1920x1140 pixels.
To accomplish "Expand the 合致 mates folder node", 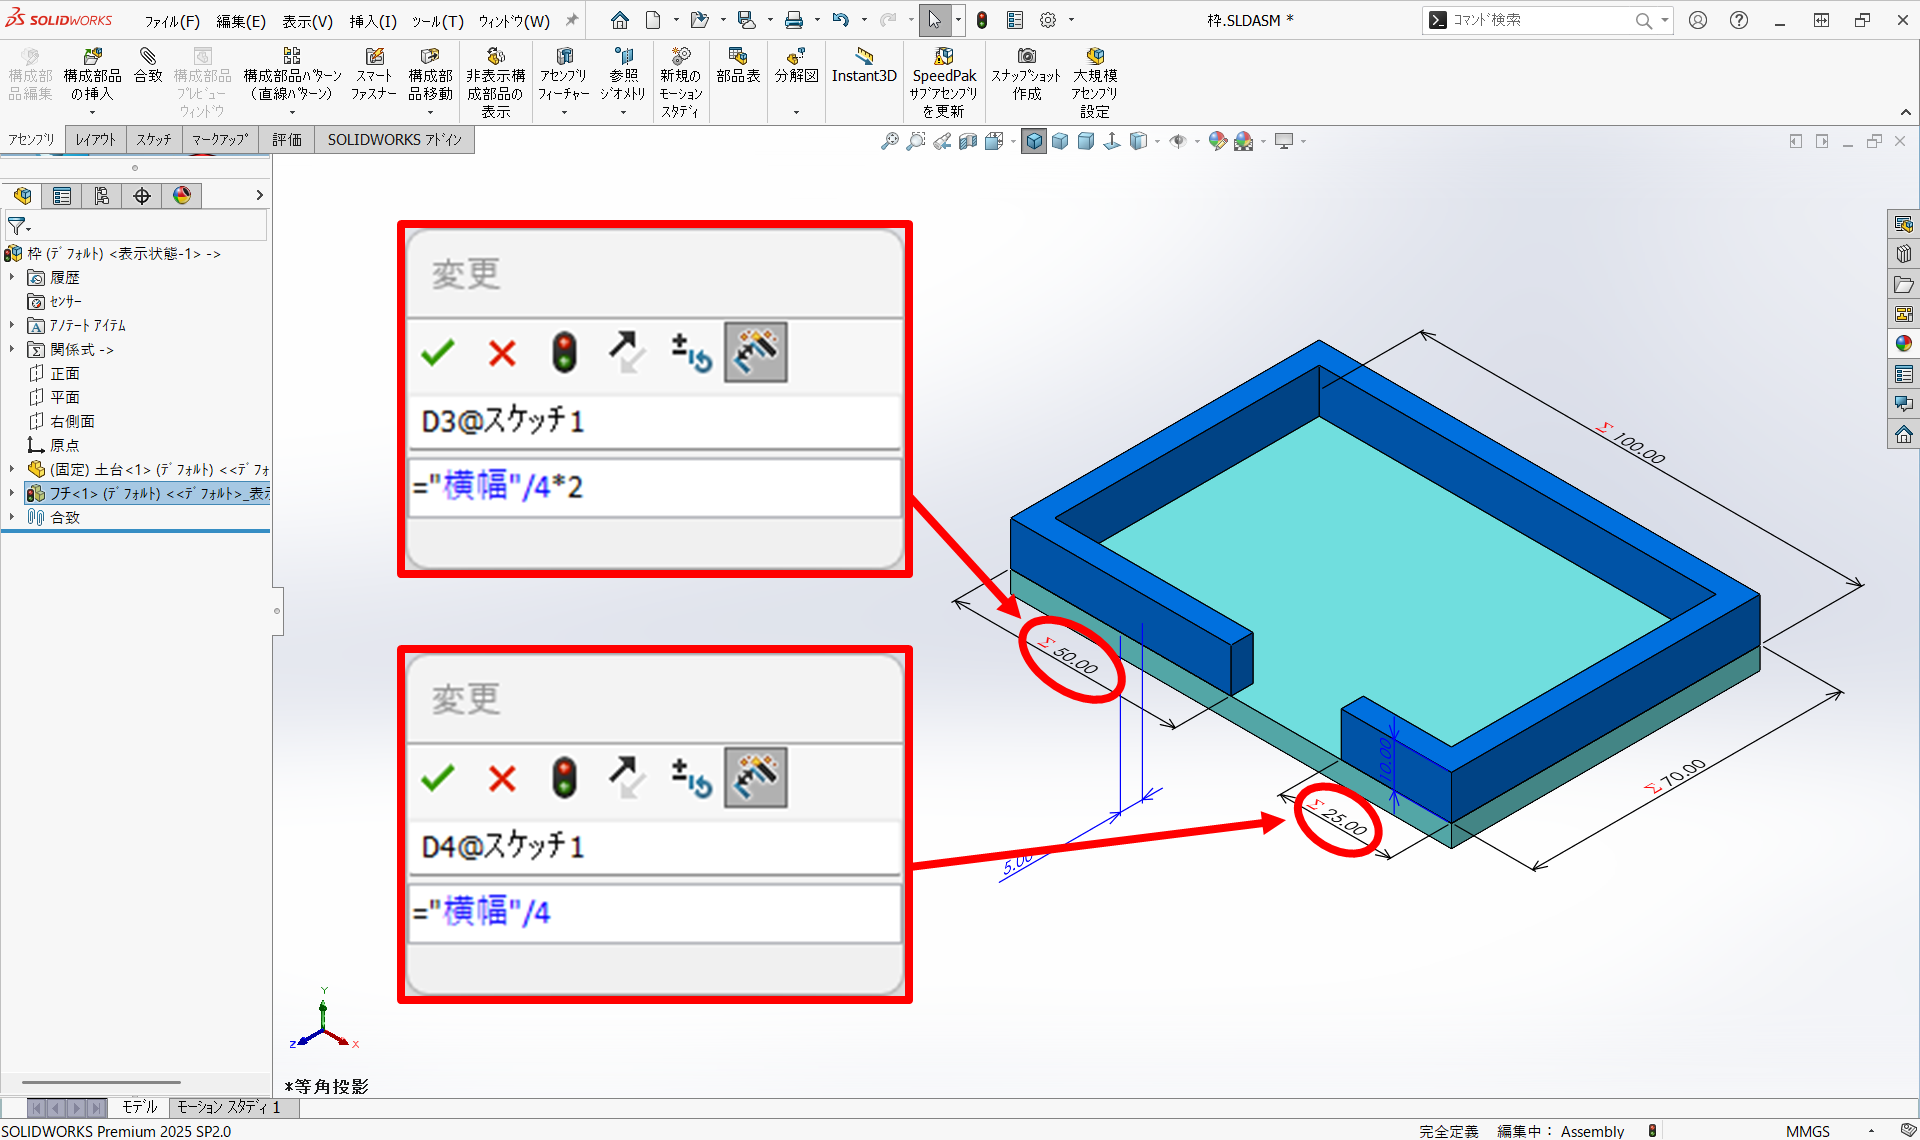I will coord(12,517).
